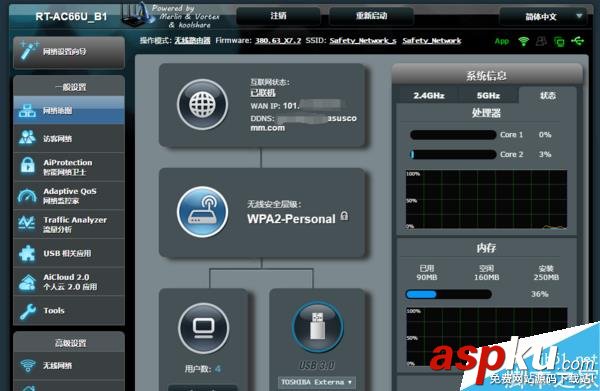Screen dimensions: 600x391
Task: Click the App link in header
Action: (502, 41)
